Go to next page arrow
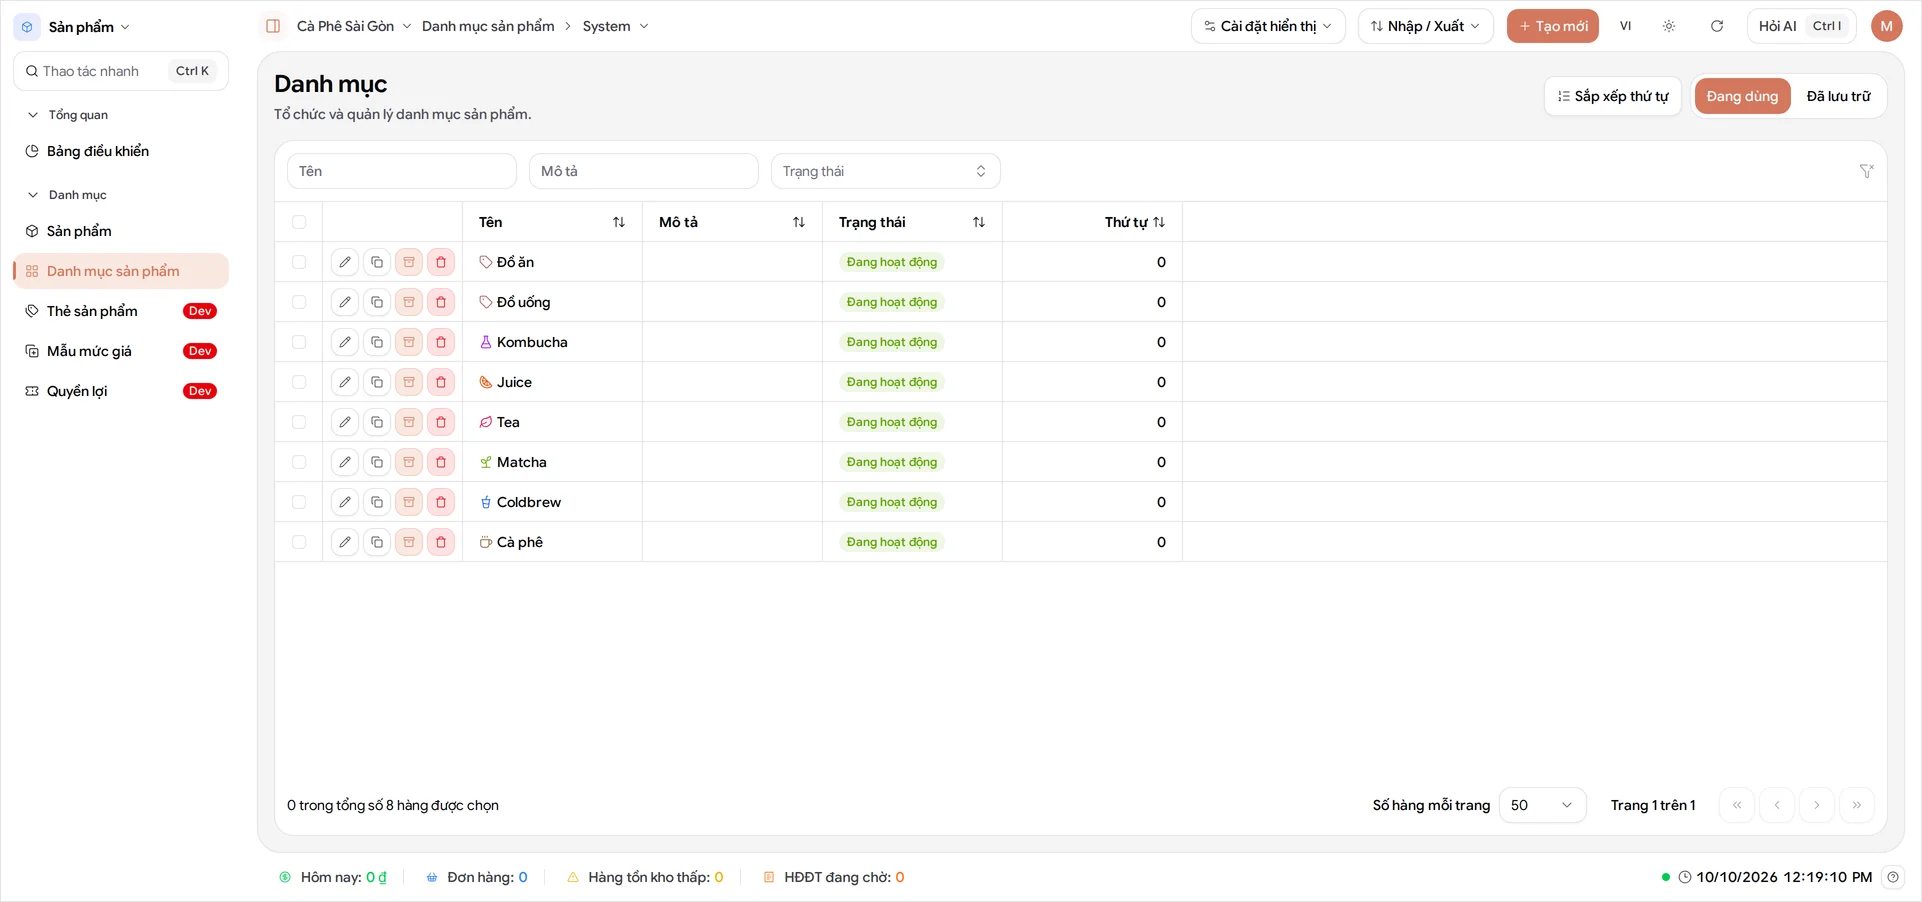Image resolution: width=1922 pixels, height=902 pixels. point(1817,805)
